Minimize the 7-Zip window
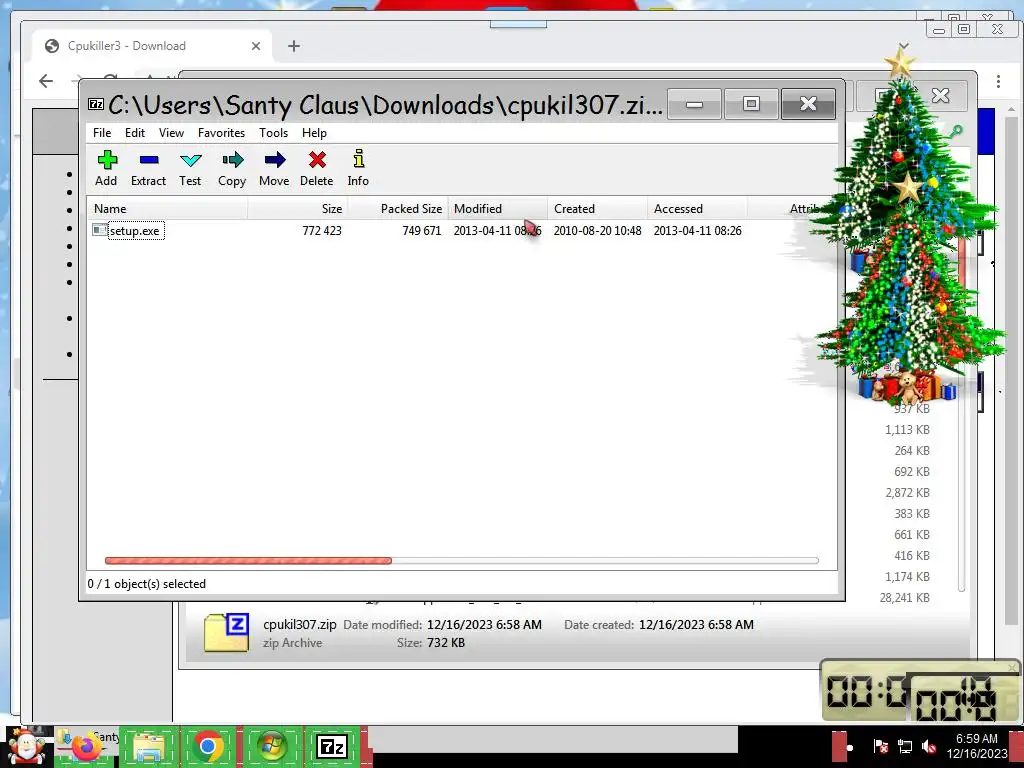Screen dimensions: 1024x768 (695, 104)
